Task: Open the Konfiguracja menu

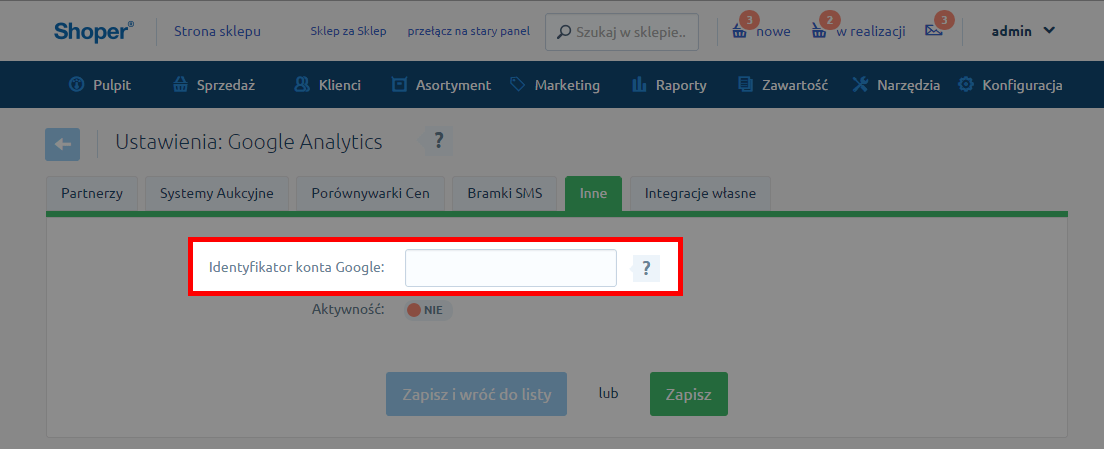Action: tap(1010, 85)
